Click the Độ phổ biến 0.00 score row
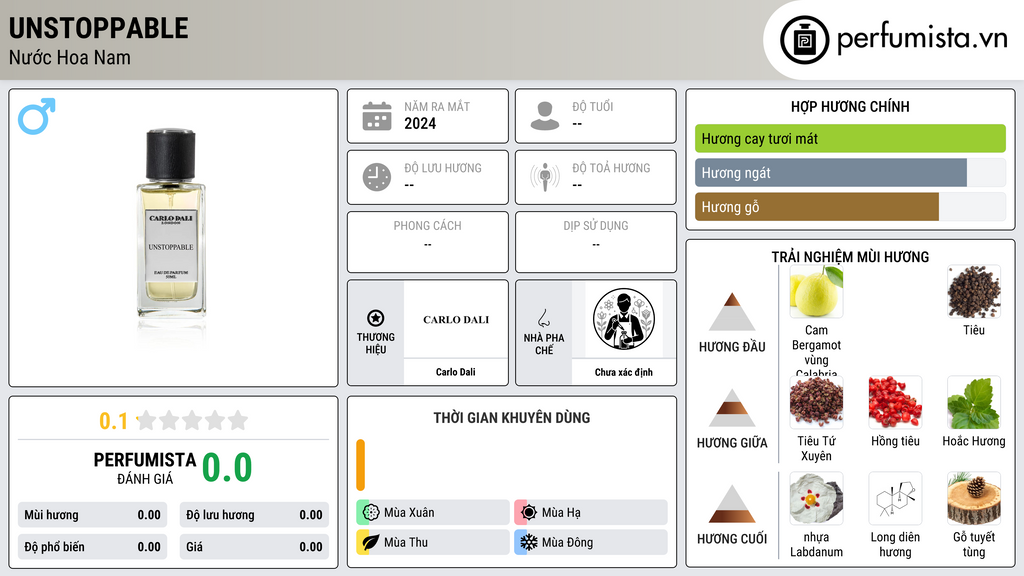The width and height of the screenshot is (1024, 576). (x=93, y=547)
